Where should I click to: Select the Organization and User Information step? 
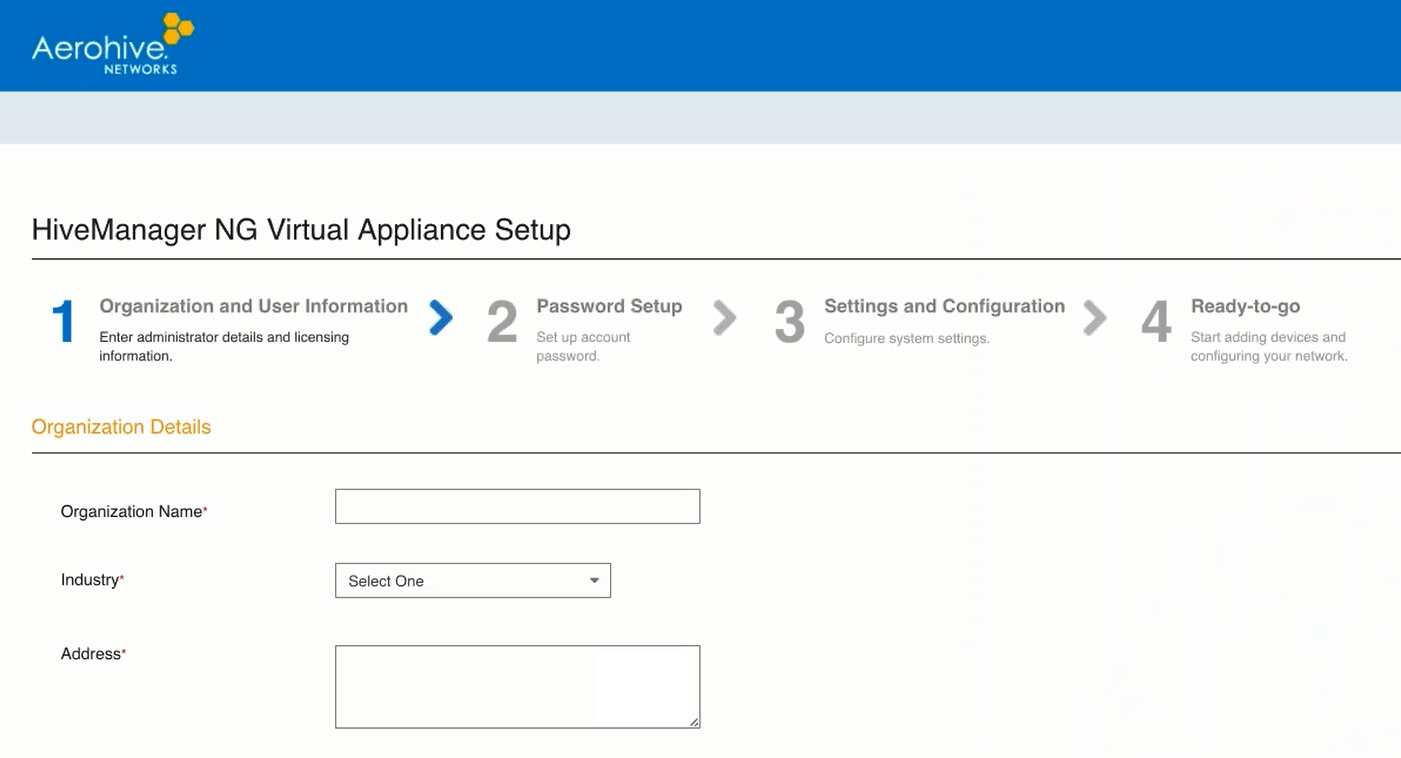click(253, 307)
